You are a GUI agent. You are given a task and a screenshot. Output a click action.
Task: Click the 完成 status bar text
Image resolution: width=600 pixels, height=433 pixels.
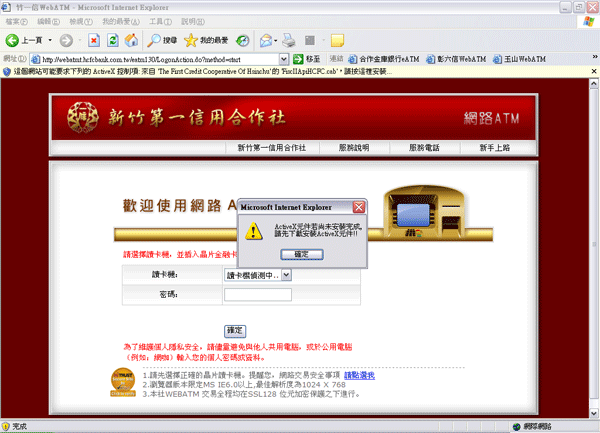(20, 426)
